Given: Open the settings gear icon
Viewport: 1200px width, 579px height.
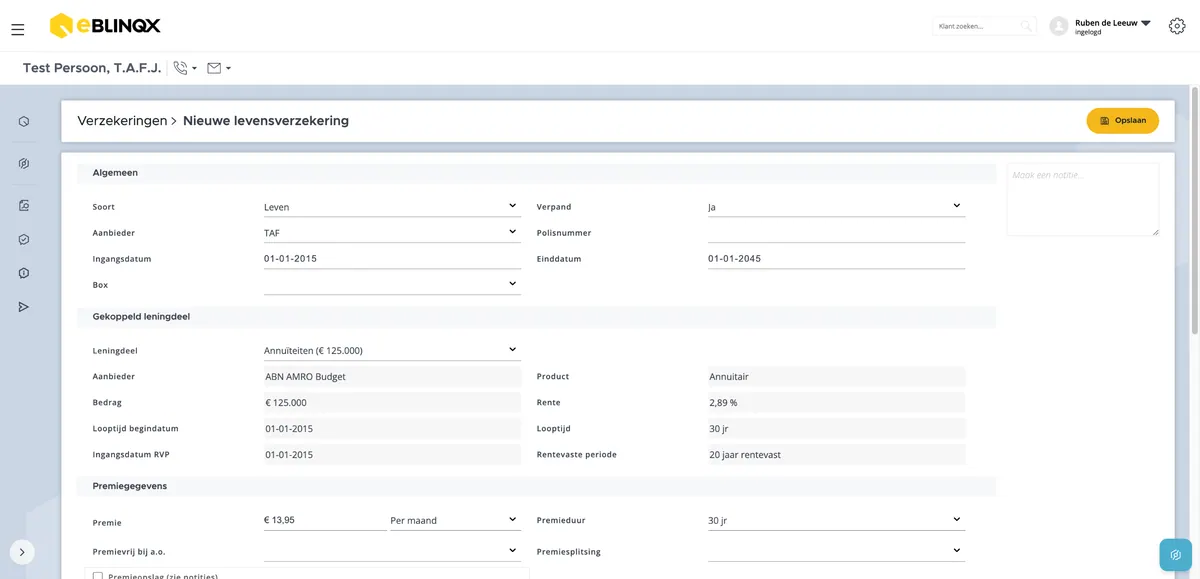Looking at the screenshot, I should [1177, 26].
